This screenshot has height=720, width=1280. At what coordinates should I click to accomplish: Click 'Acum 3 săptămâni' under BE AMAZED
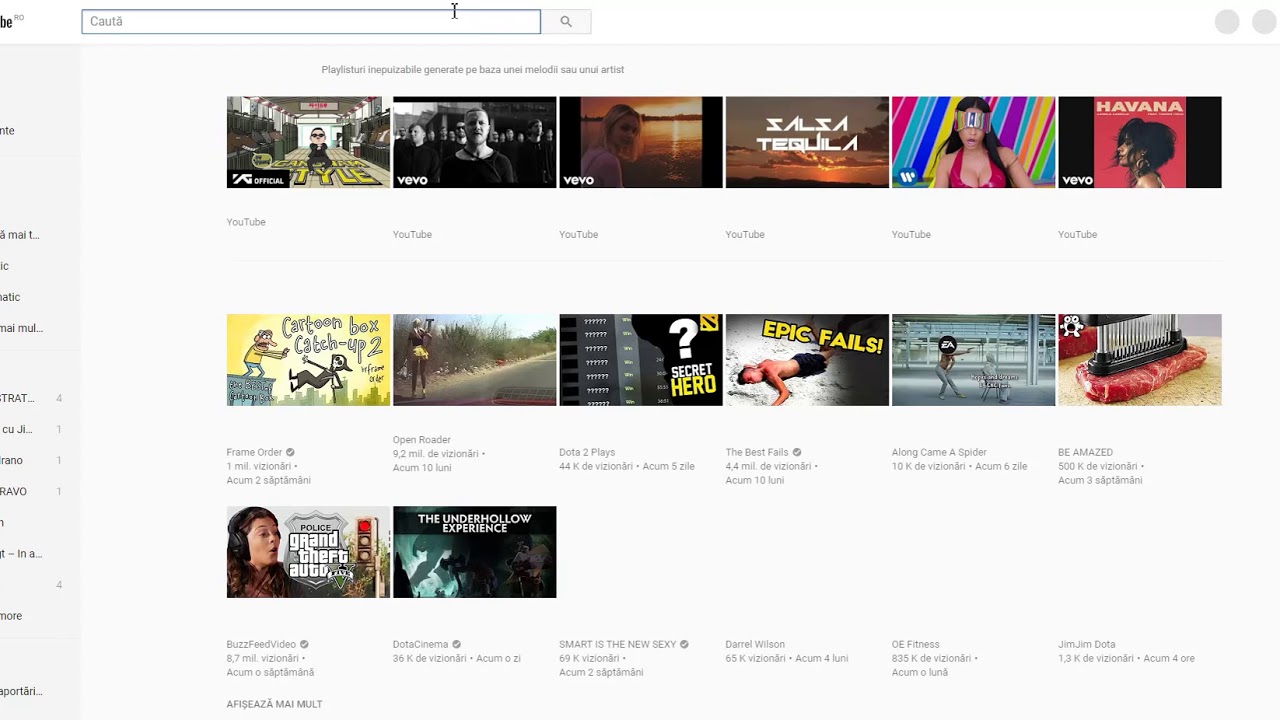pos(1100,480)
